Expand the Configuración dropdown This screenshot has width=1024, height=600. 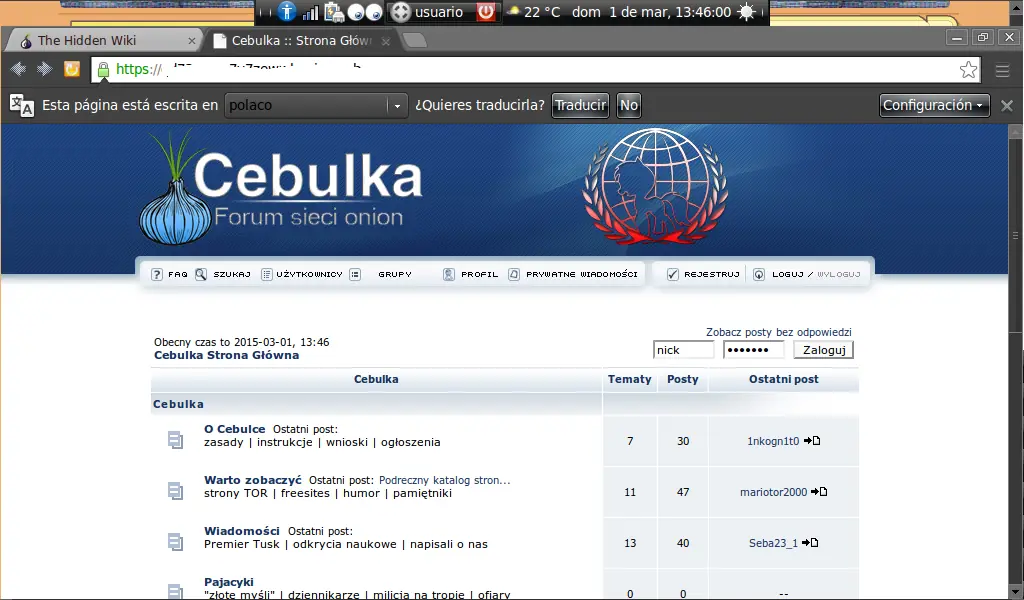(x=934, y=105)
